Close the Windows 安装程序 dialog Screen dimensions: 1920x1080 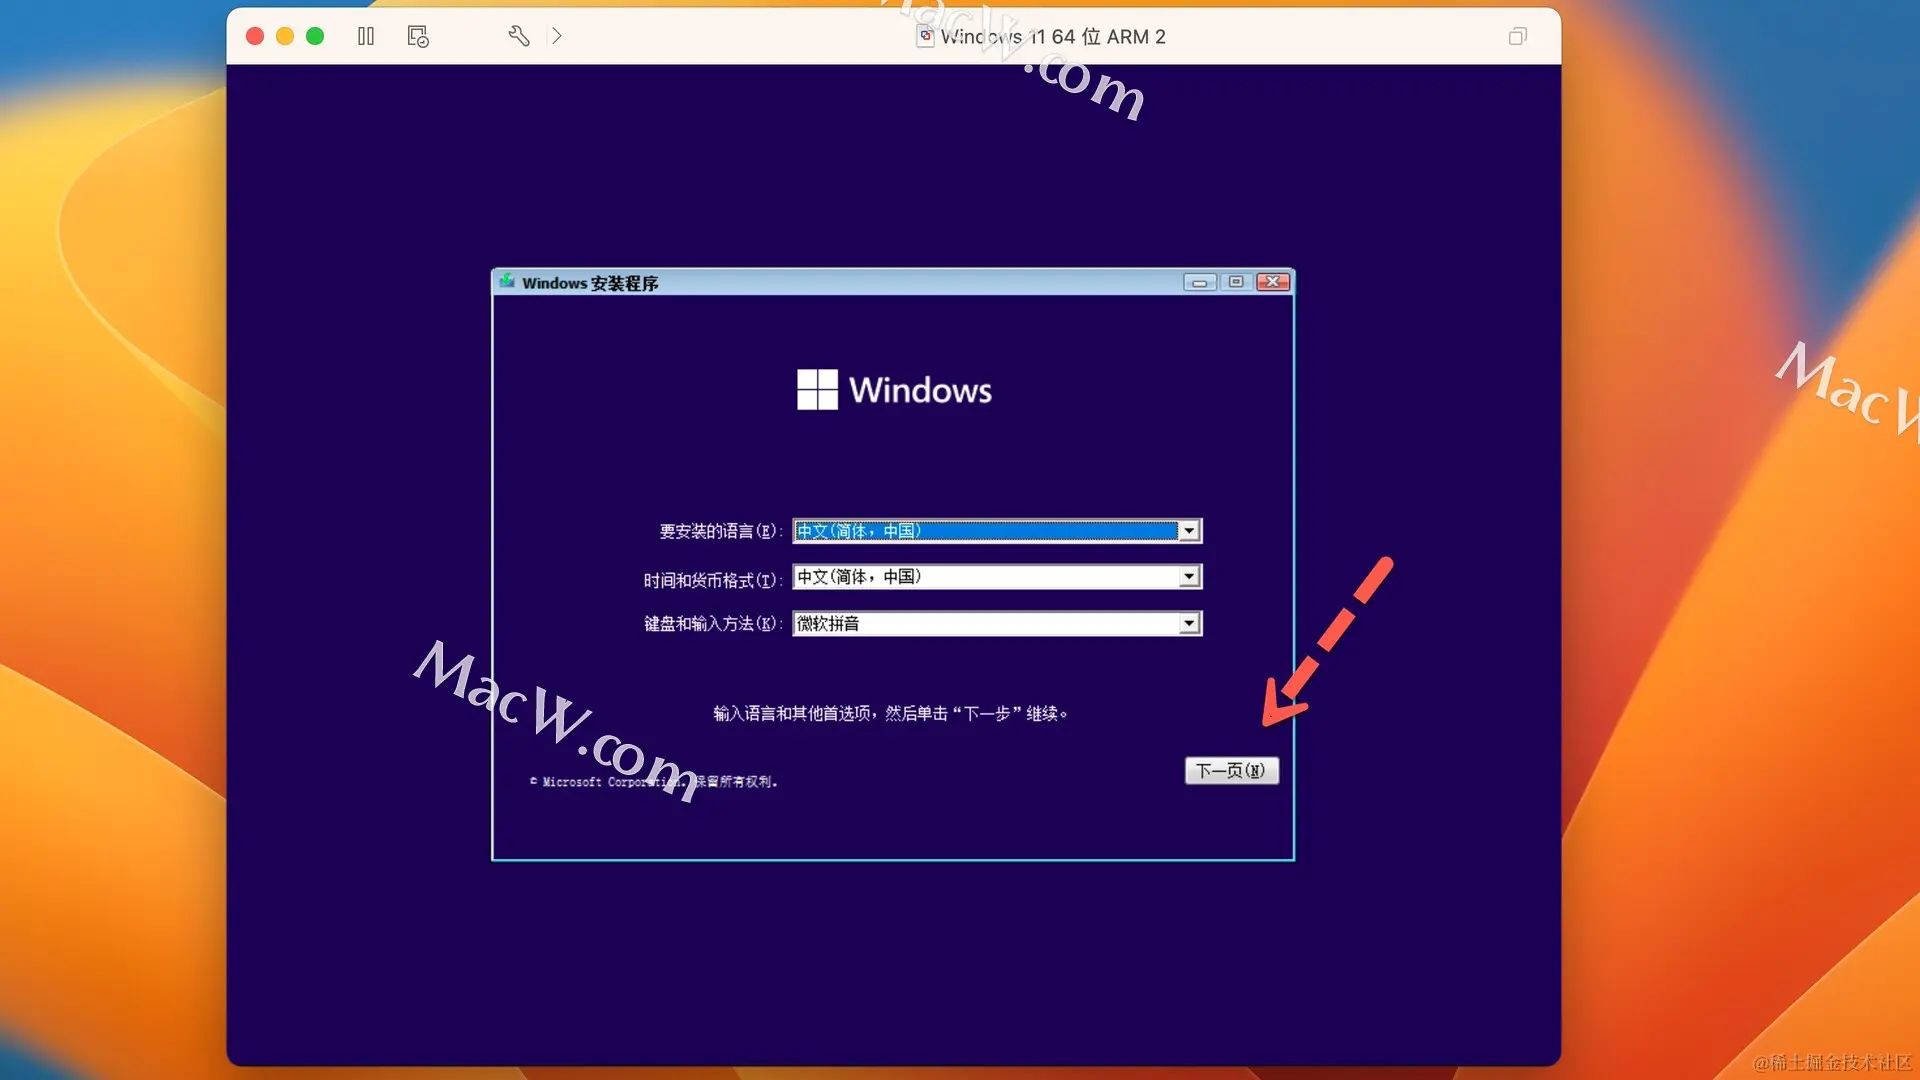[1272, 282]
